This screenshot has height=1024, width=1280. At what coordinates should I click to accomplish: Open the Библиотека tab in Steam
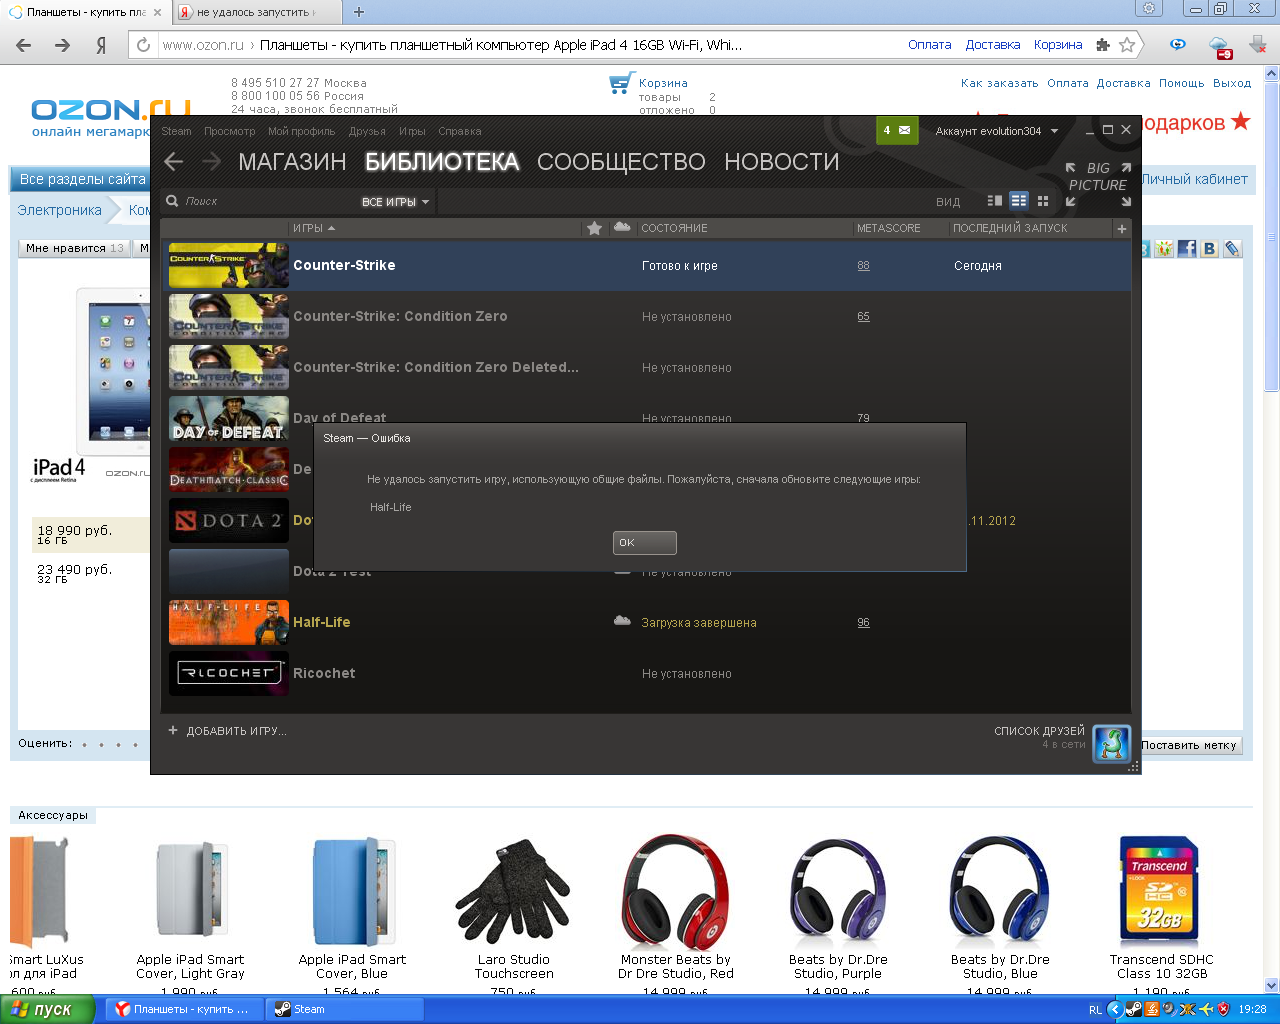pyautogui.click(x=442, y=162)
